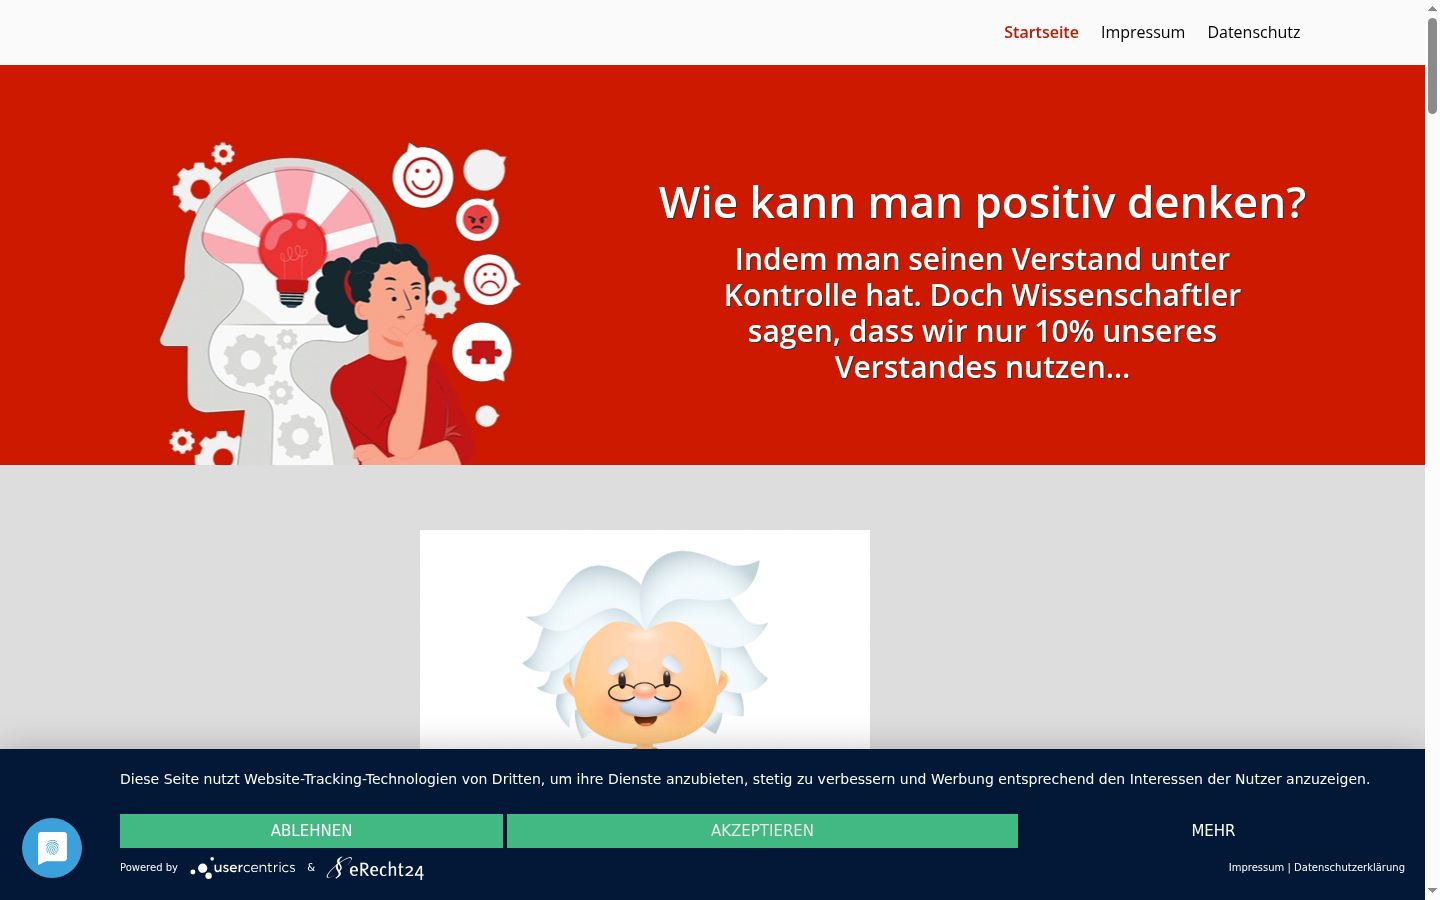This screenshot has width=1440, height=900.
Task: Click the scrollbar up arrow
Action: 1432,8
